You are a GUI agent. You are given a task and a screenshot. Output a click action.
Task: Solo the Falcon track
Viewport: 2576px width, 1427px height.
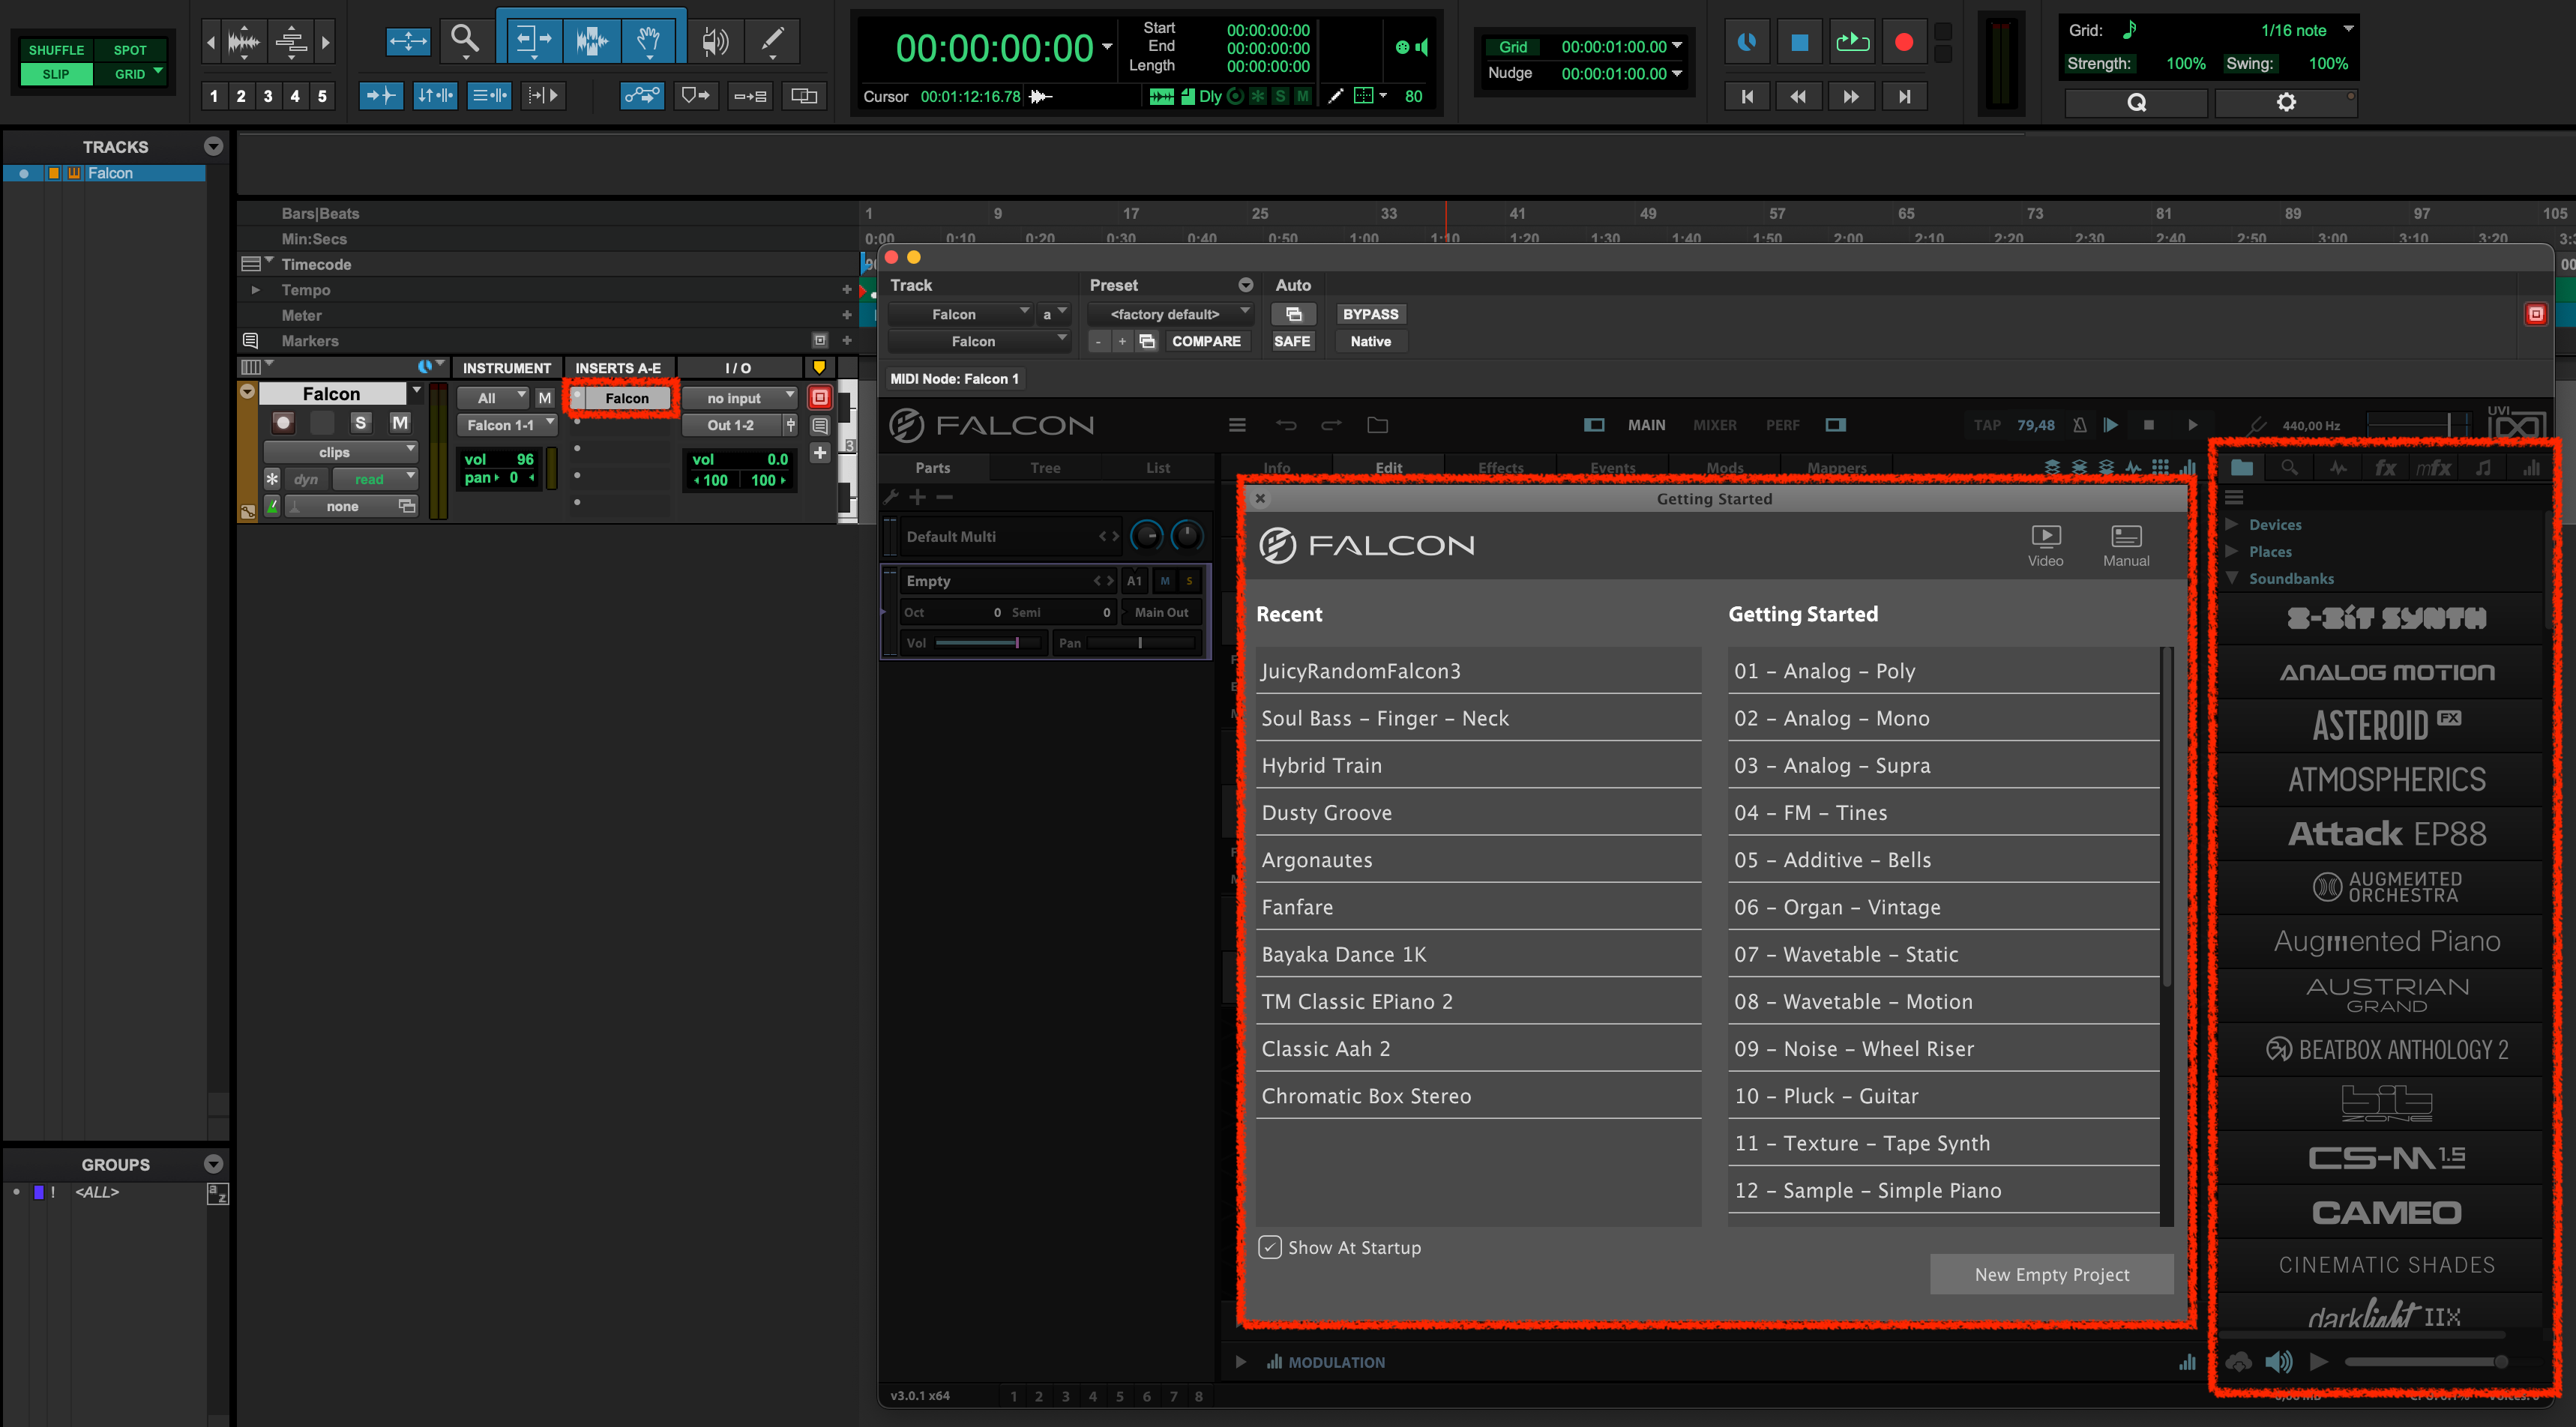(x=360, y=422)
